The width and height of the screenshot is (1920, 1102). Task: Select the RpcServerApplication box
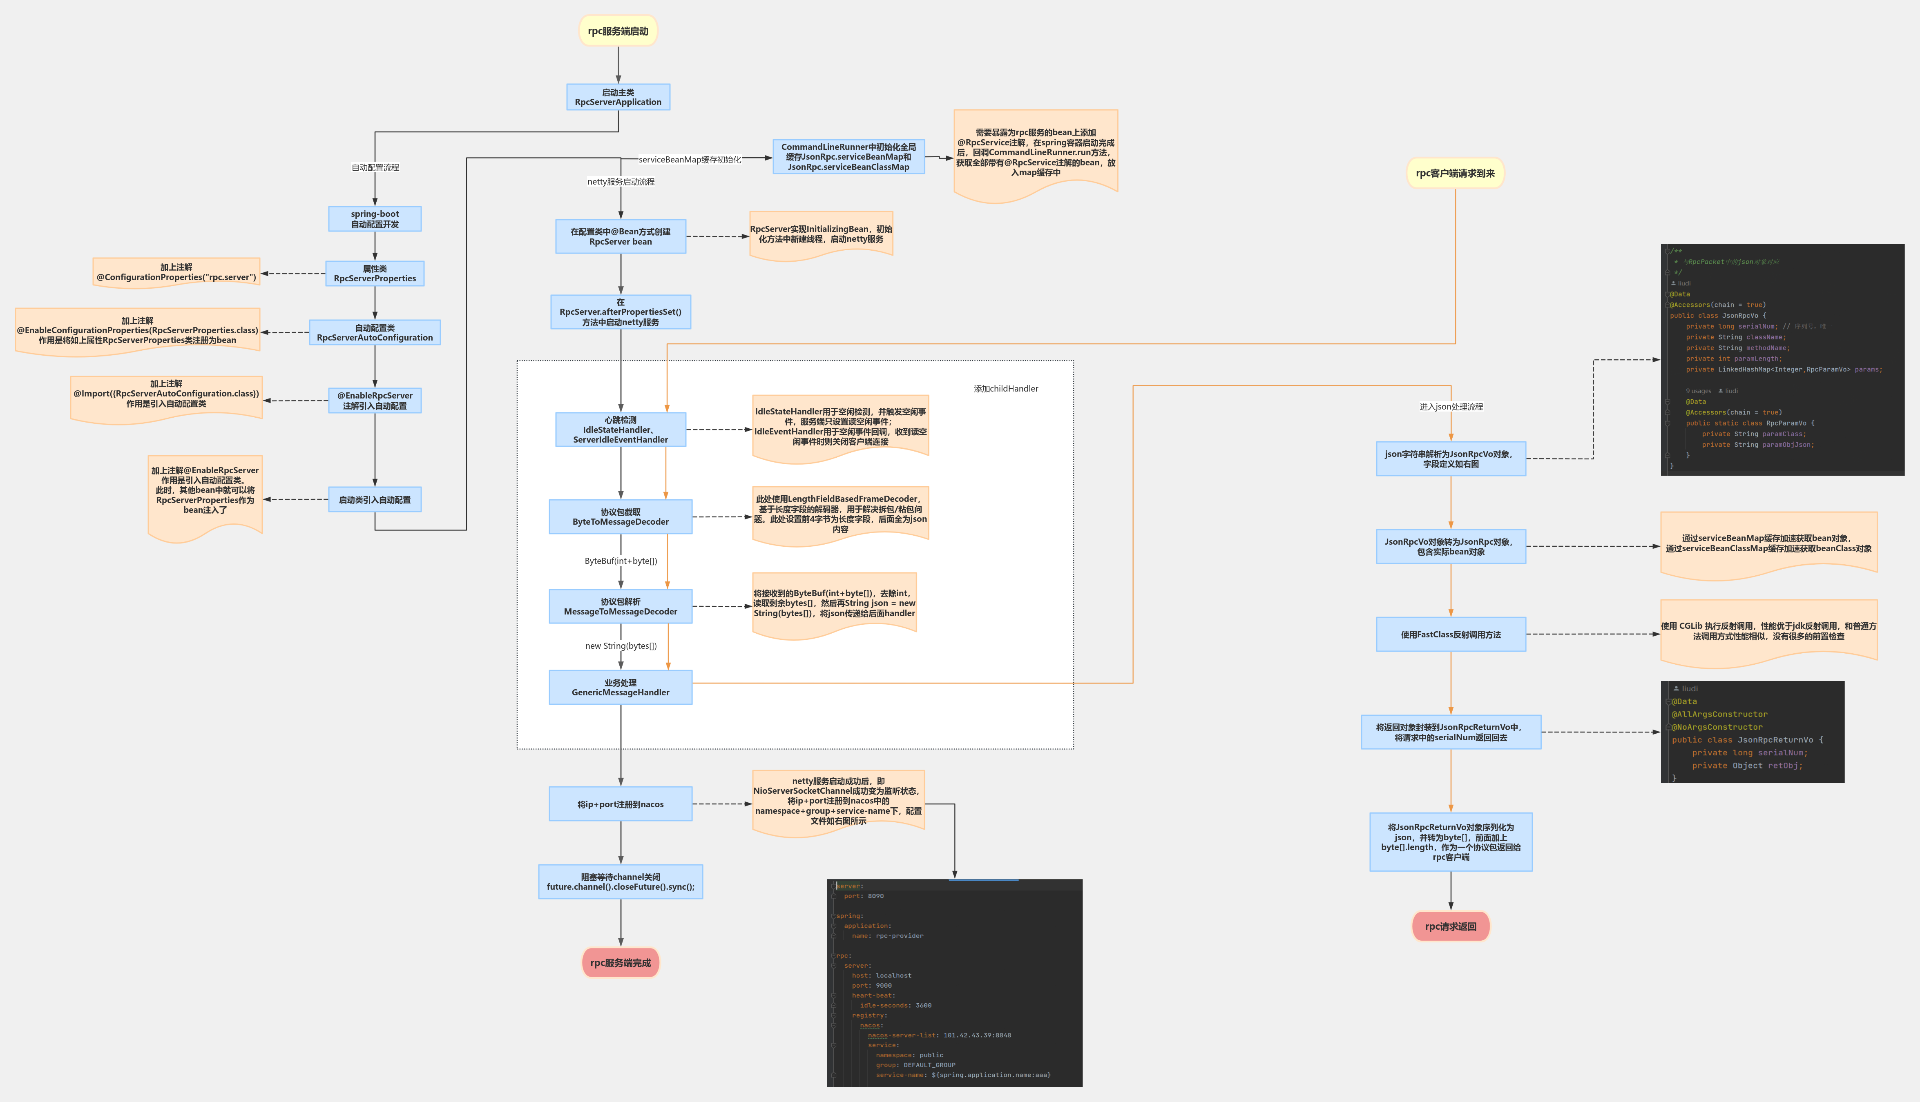pos(618,97)
